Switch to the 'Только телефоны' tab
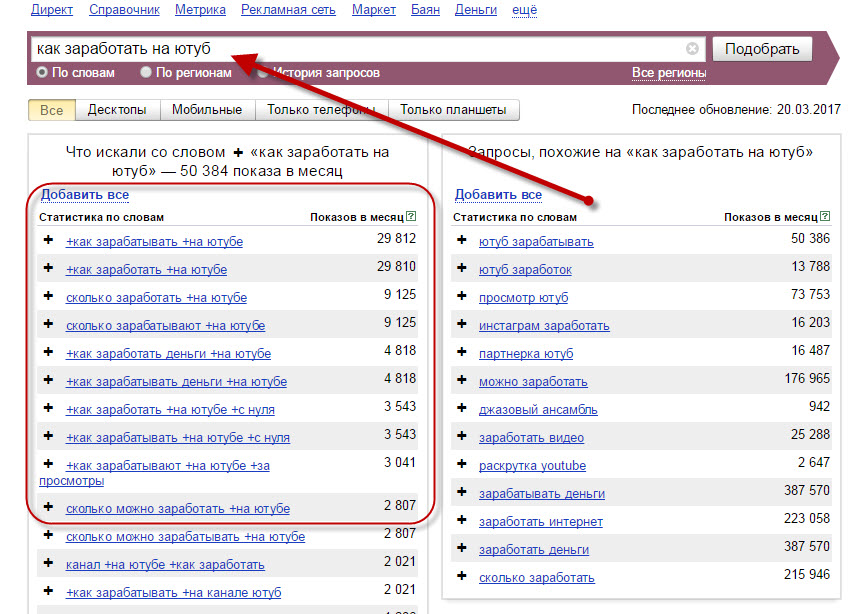This screenshot has height=614, width=856. click(x=322, y=110)
